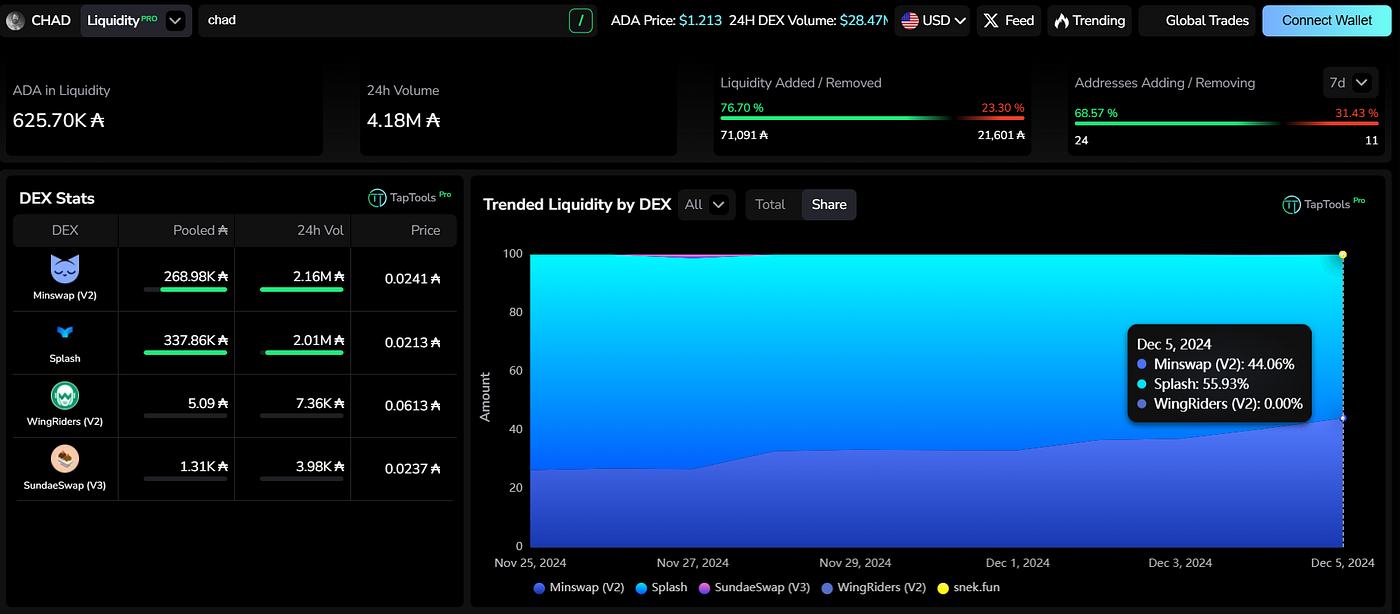Click the Connect Wallet button

(1327, 20)
